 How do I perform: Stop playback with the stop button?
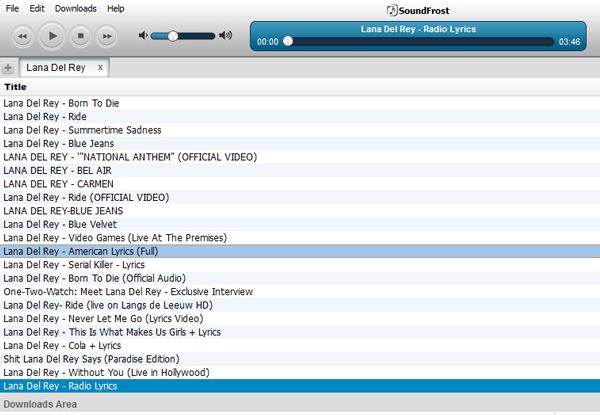click(80, 37)
